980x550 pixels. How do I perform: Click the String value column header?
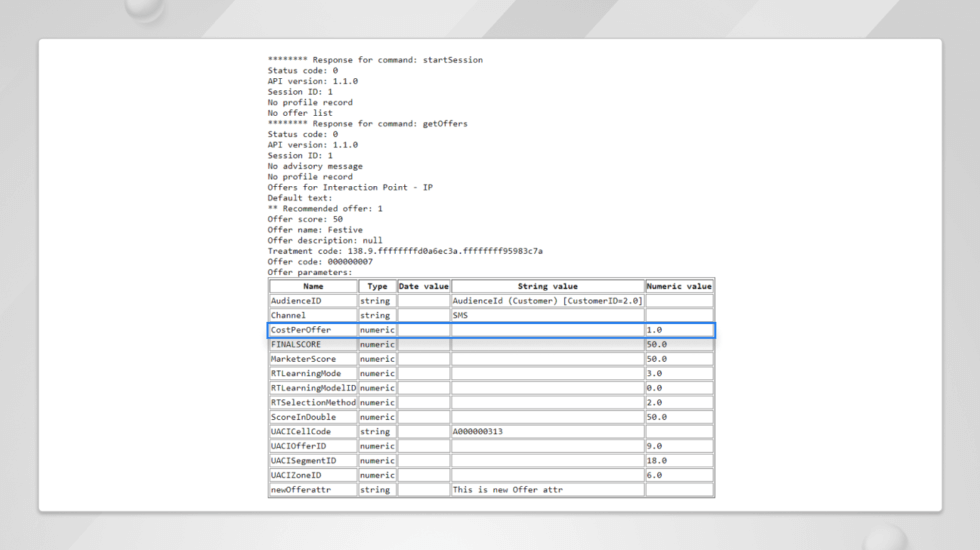click(548, 286)
